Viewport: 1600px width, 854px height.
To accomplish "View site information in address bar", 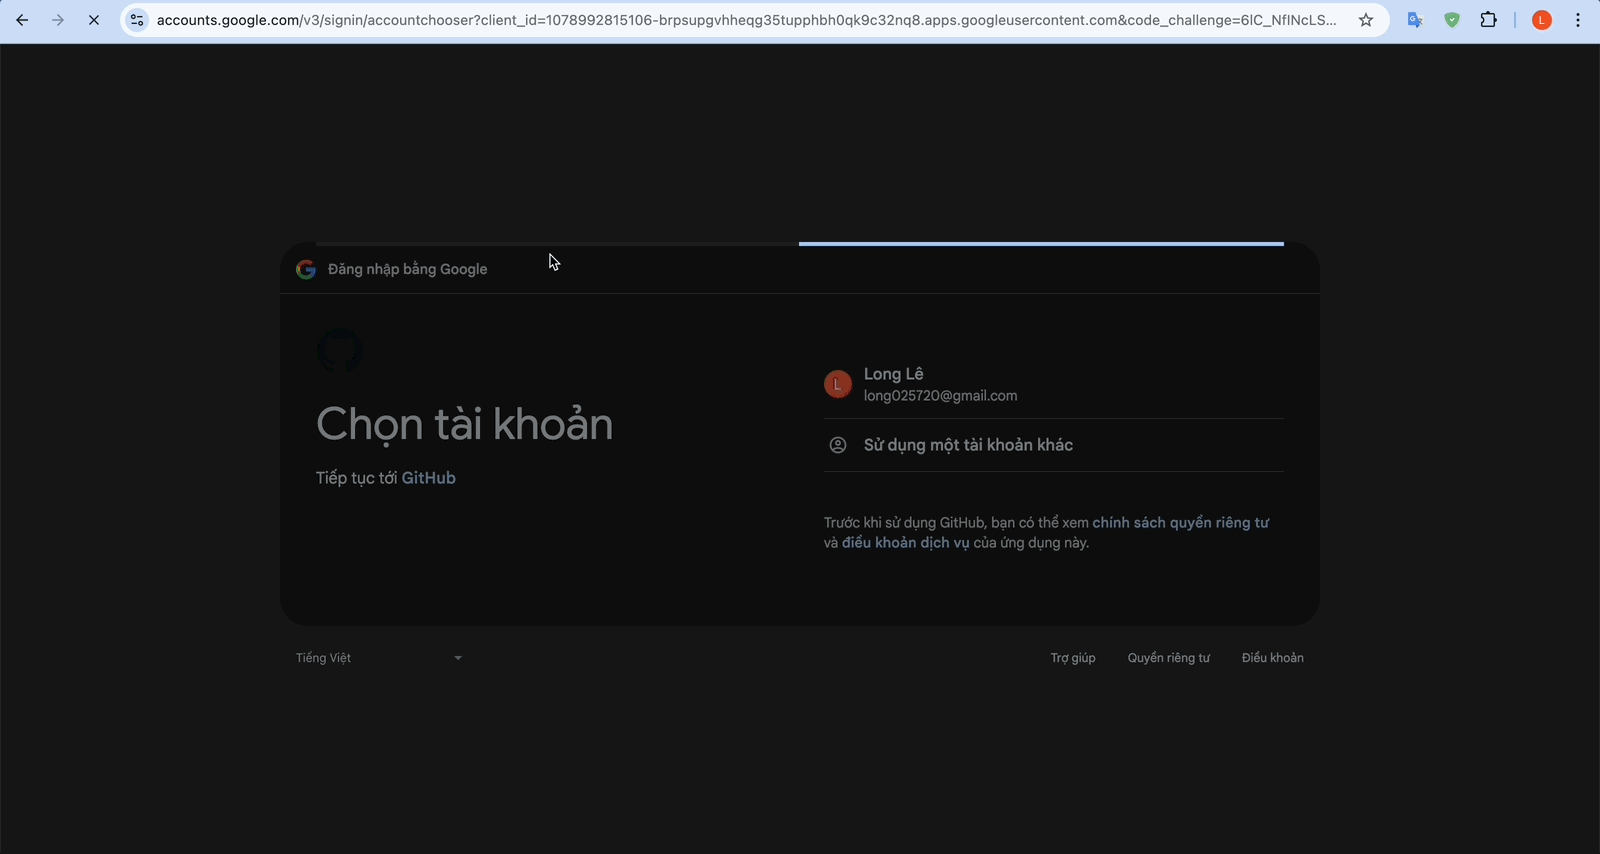I will tap(137, 20).
